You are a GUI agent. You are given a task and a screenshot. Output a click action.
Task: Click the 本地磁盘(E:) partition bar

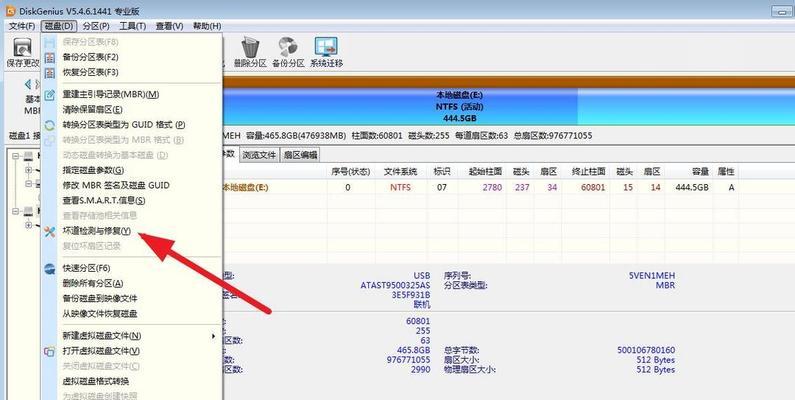[x=400, y=106]
